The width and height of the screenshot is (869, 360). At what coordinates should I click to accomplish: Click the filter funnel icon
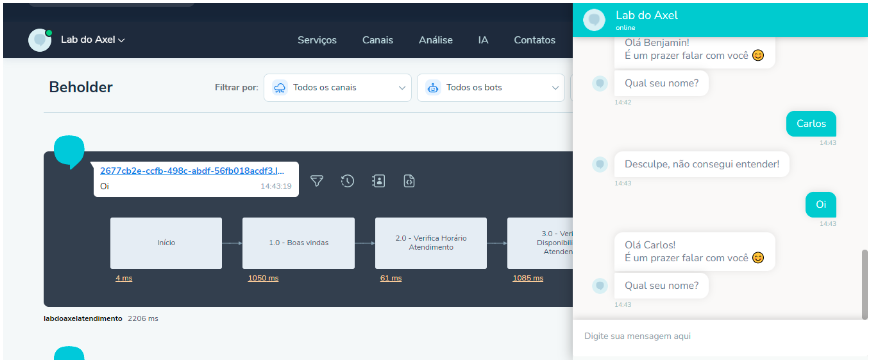pyautogui.click(x=316, y=181)
